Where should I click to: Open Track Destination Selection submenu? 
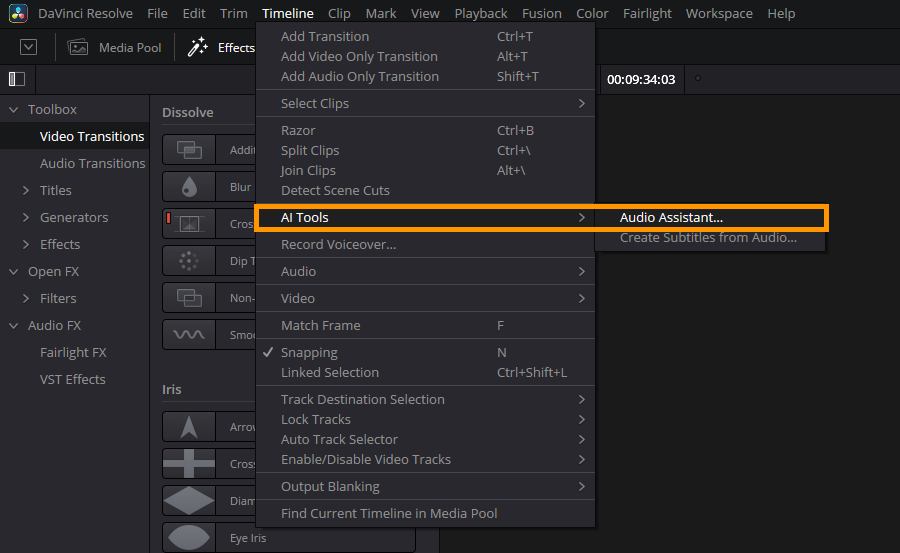(425, 400)
